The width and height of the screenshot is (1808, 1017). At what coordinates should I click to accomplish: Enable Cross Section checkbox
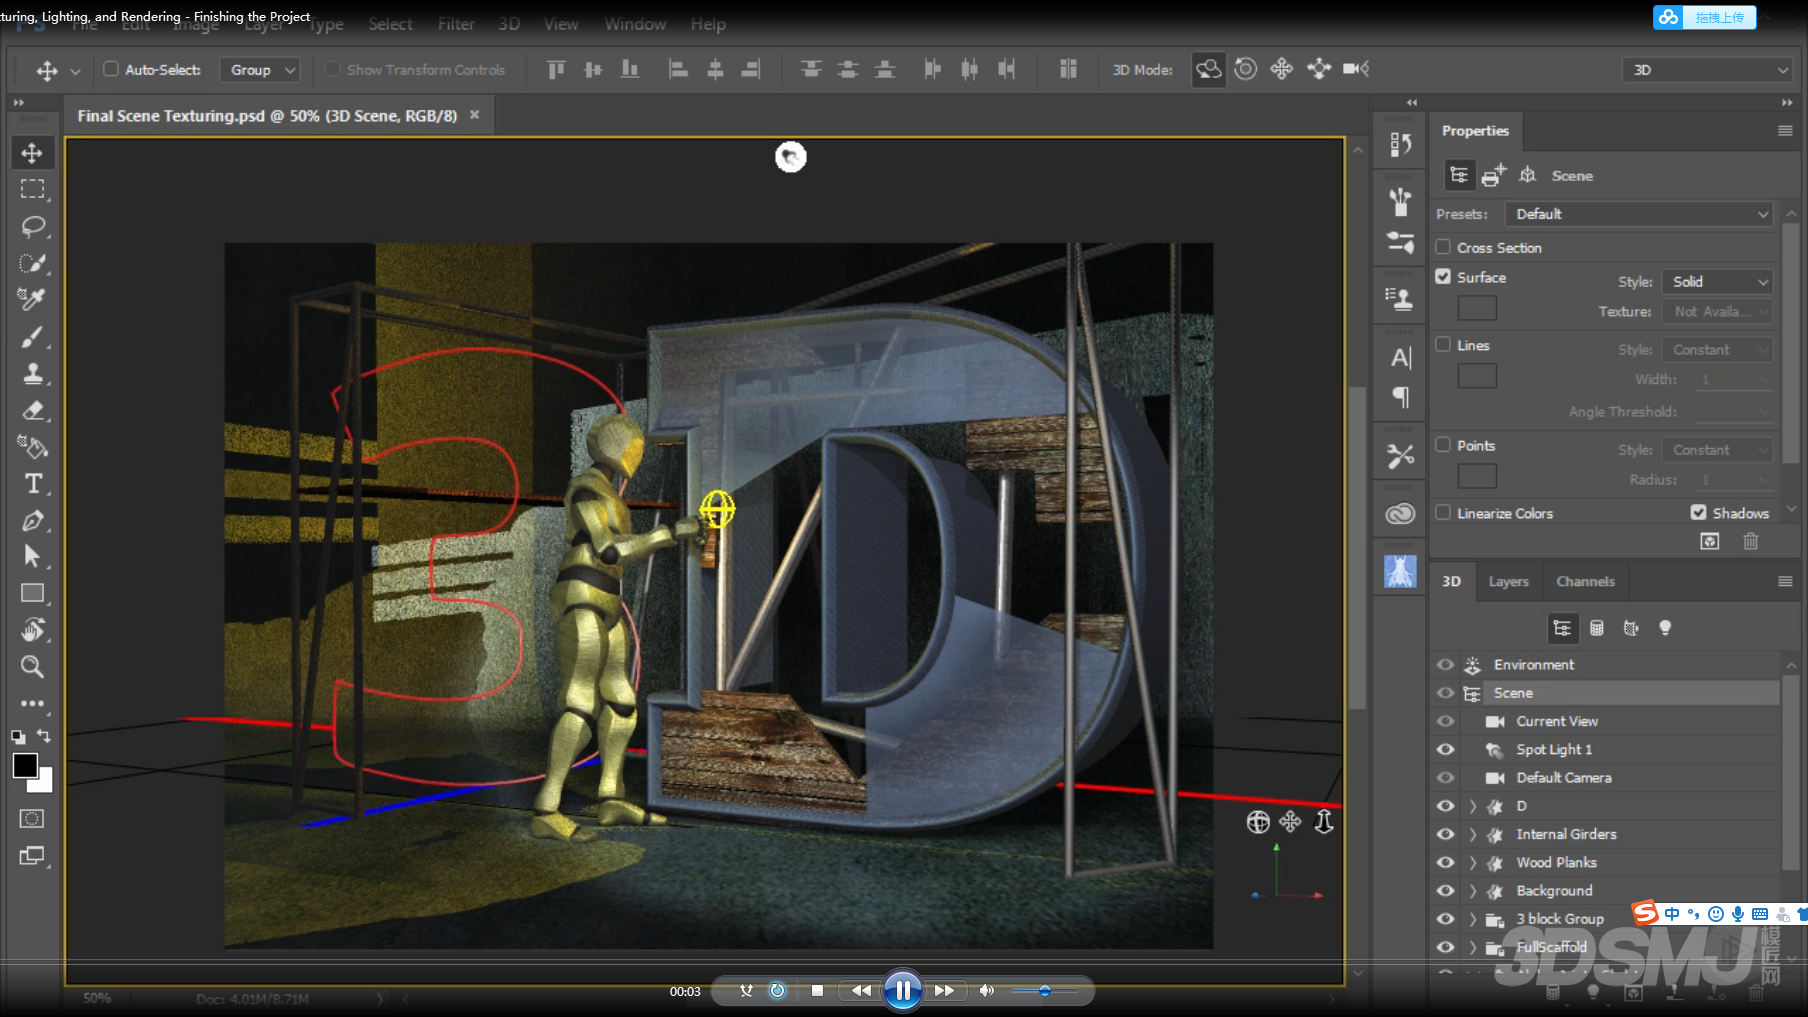pyautogui.click(x=1443, y=247)
